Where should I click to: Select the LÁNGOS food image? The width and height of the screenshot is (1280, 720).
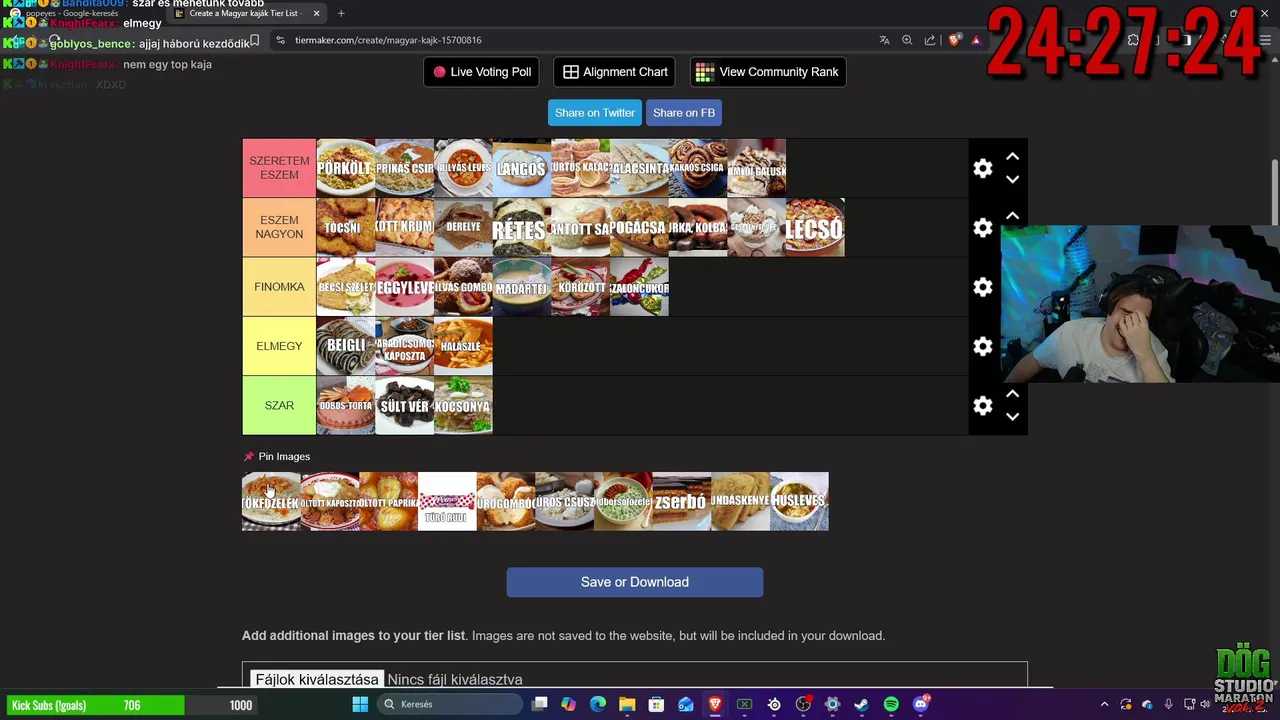pos(522,168)
